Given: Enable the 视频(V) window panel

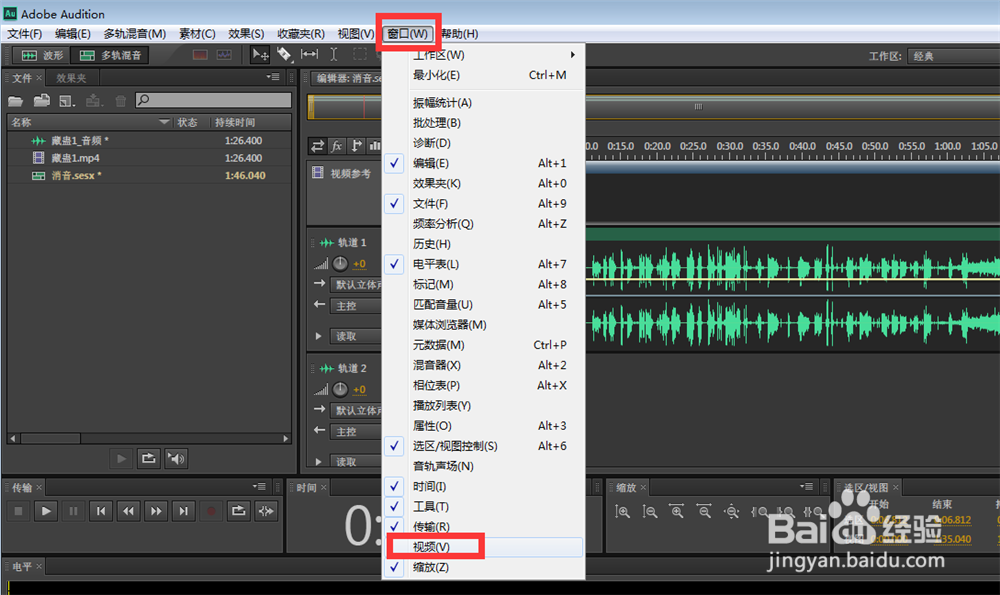Looking at the screenshot, I should tap(483, 547).
